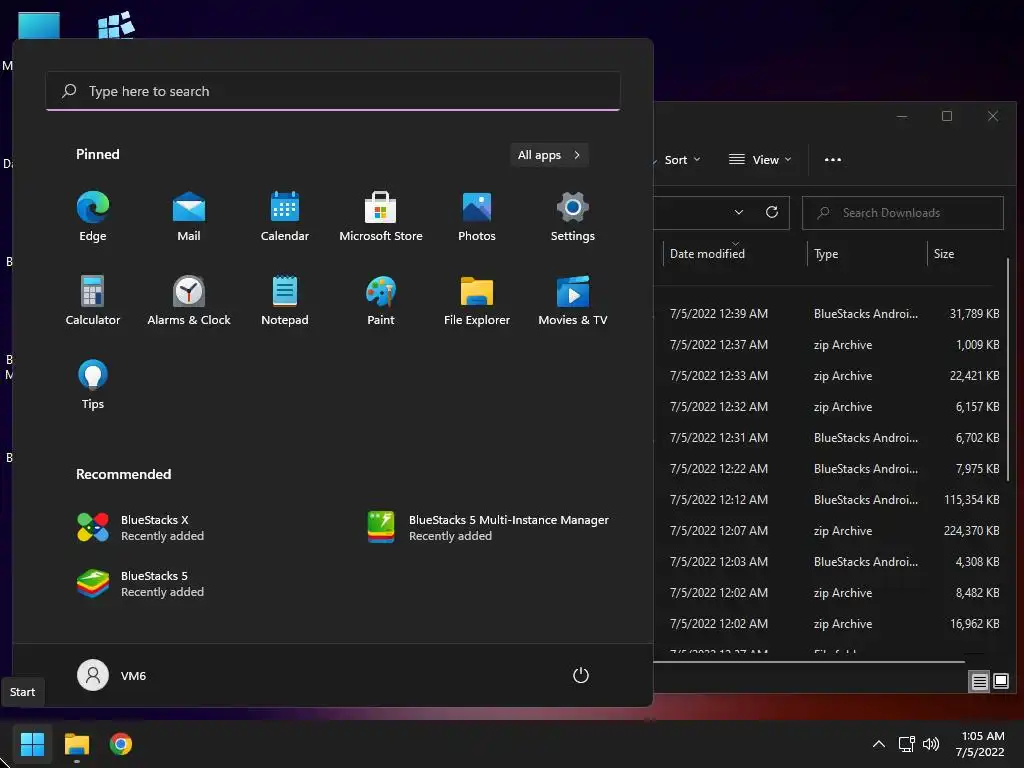Select the file modified 7/5/2022 12:03 AM
This screenshot has width=1024, height=768.
pyautogui.click(x=829, y=562)
